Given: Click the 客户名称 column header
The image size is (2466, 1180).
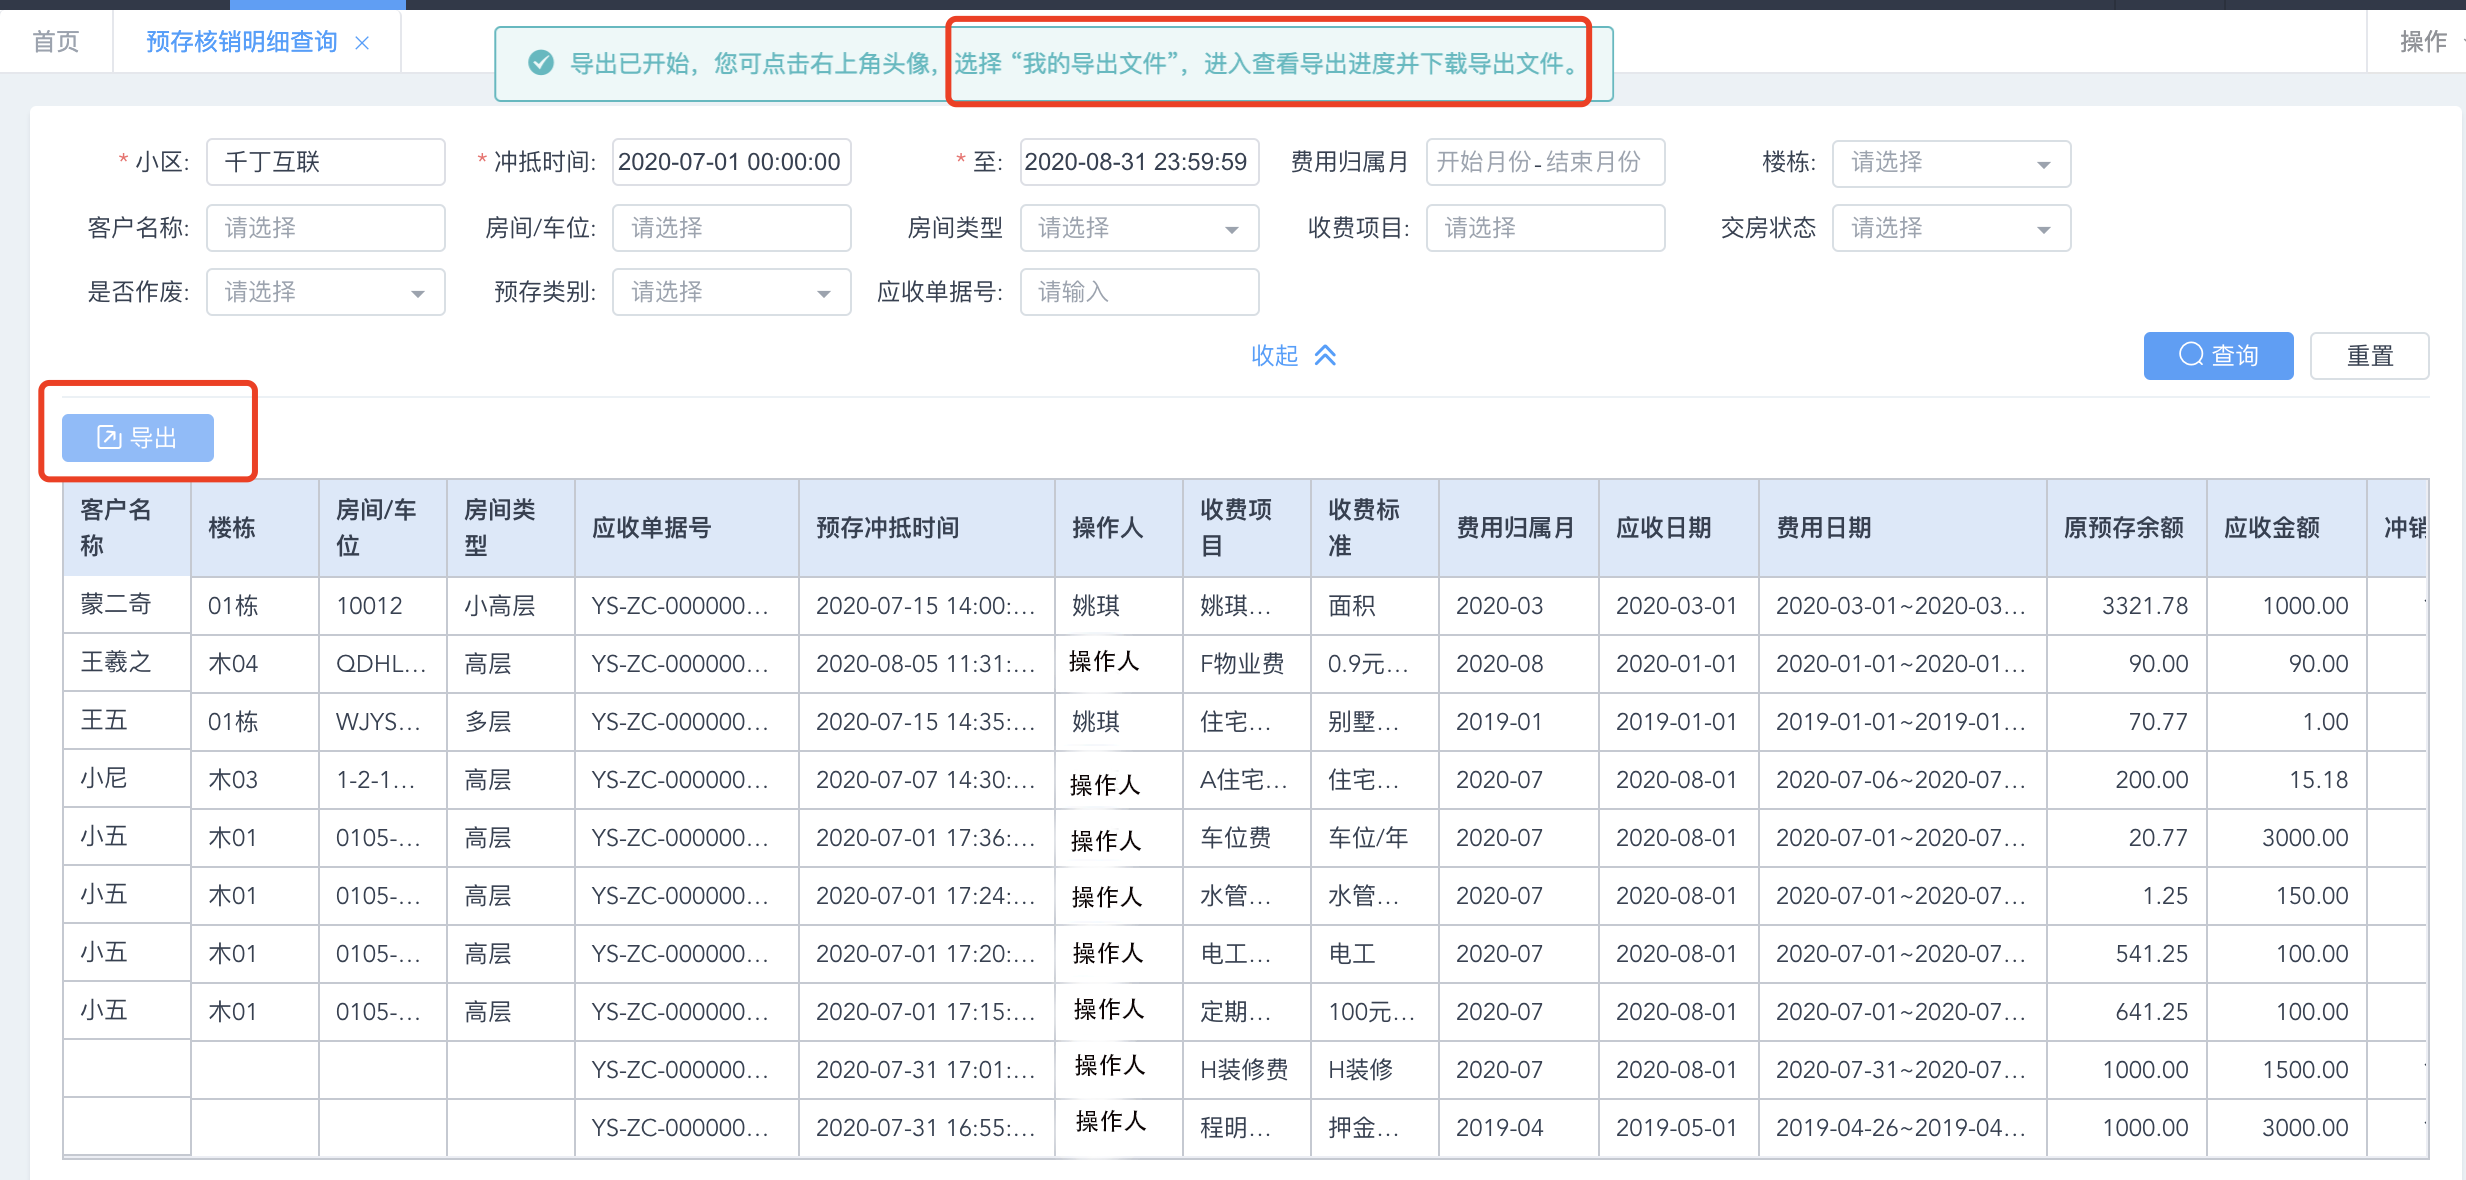Looking at the screenshot, I should click(x=127, y=528).
